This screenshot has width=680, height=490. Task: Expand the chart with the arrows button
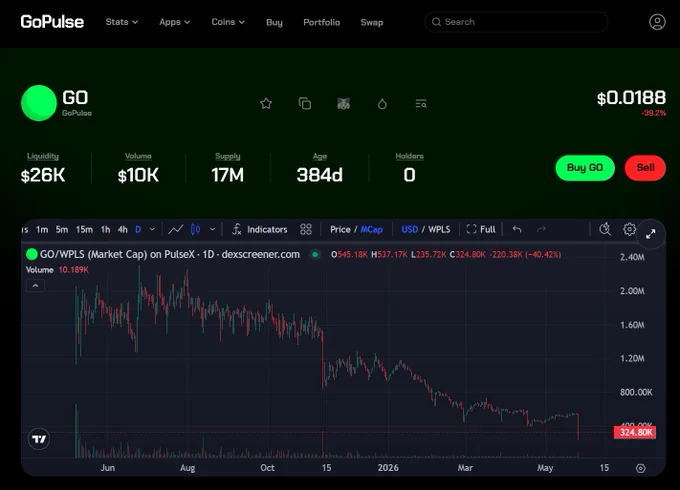point(651,234)
